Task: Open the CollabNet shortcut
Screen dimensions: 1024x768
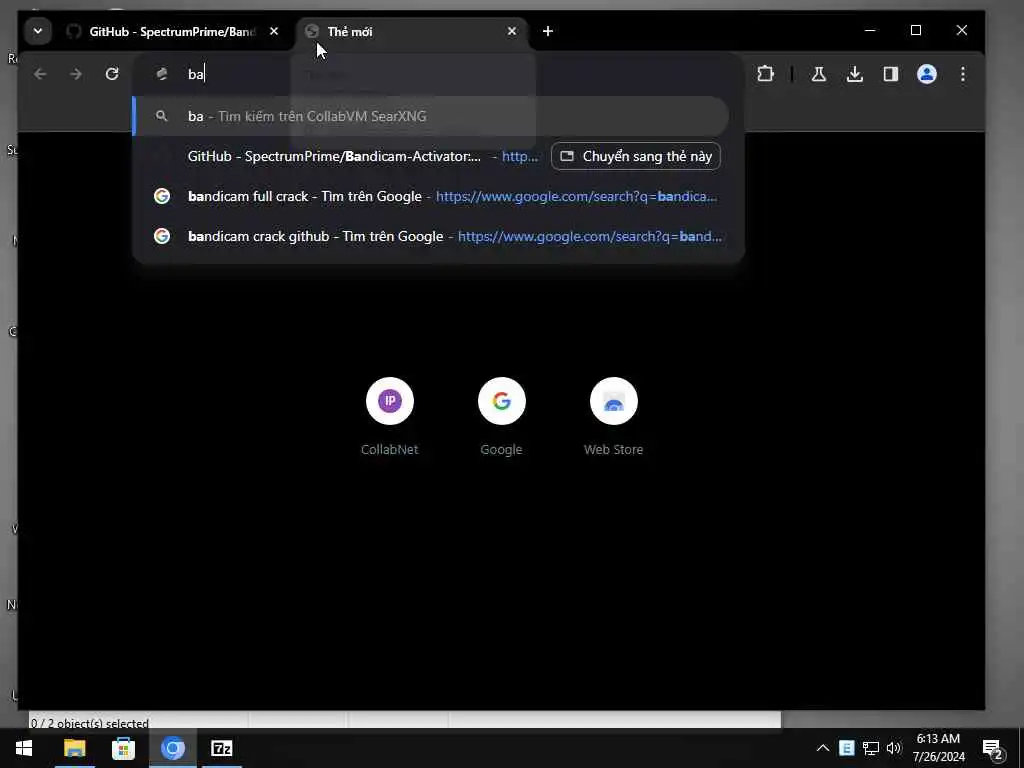Action: coord(390,416)
